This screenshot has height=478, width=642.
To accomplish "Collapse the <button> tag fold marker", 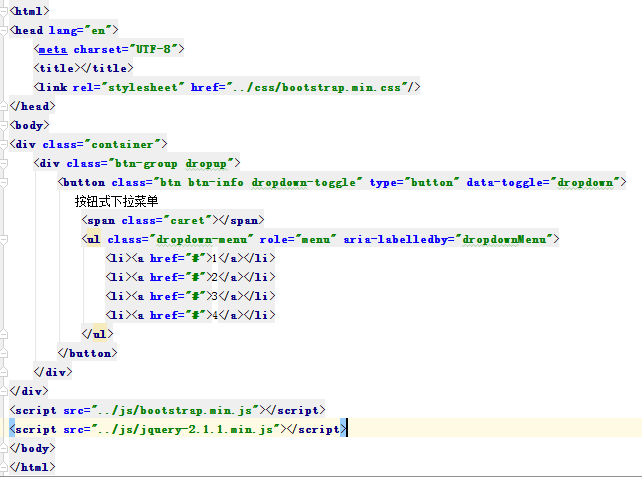I will point(3,182).
